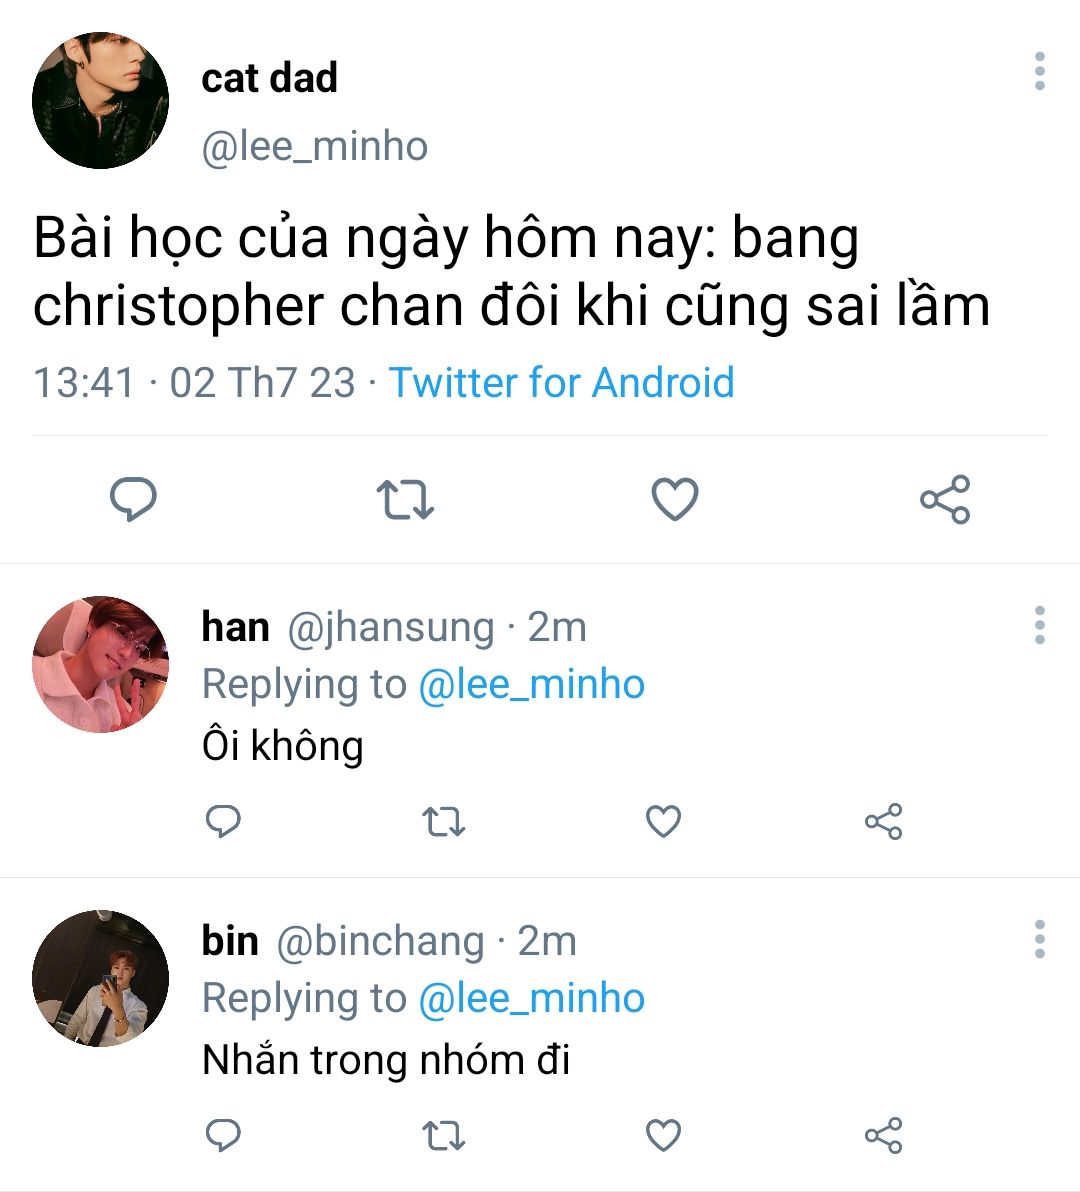Share the main tweet by cat dad

945,499
